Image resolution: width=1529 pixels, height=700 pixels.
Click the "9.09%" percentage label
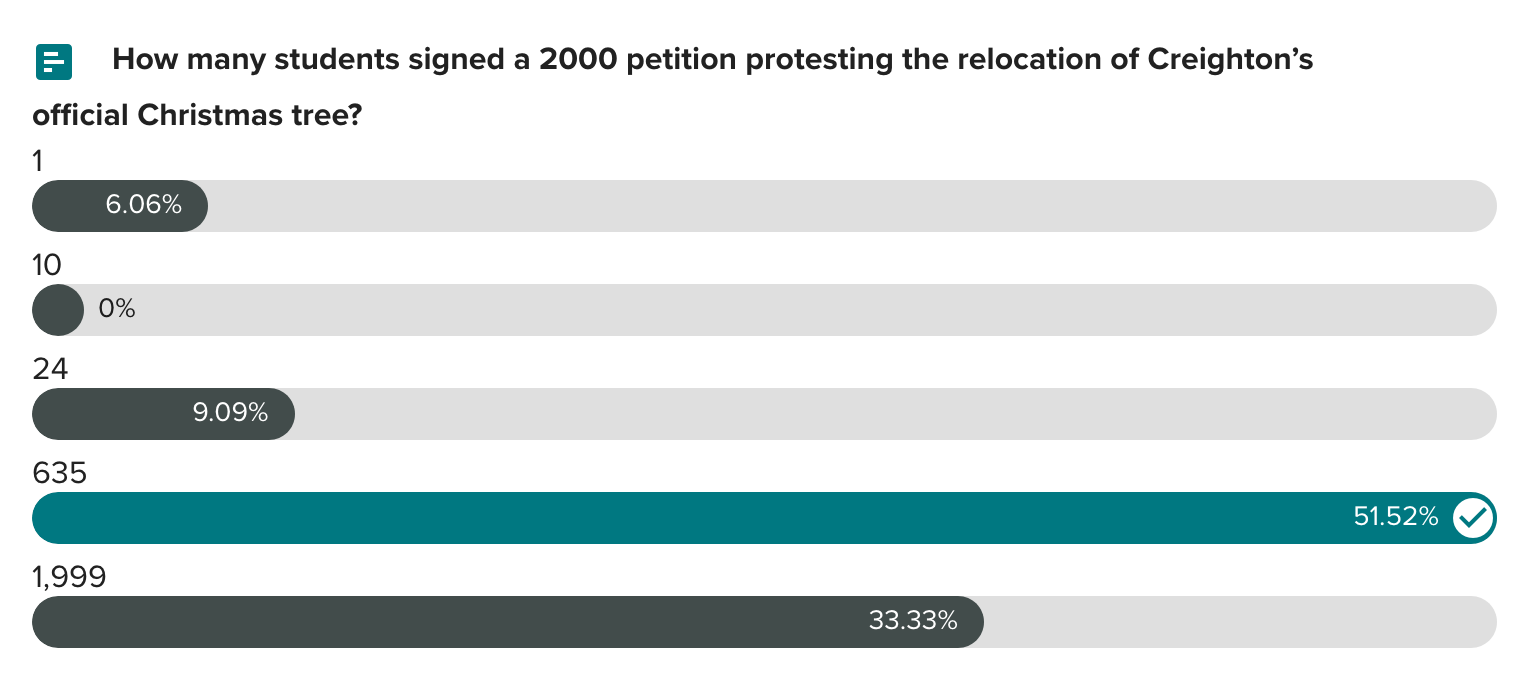[x=230, y=412]
